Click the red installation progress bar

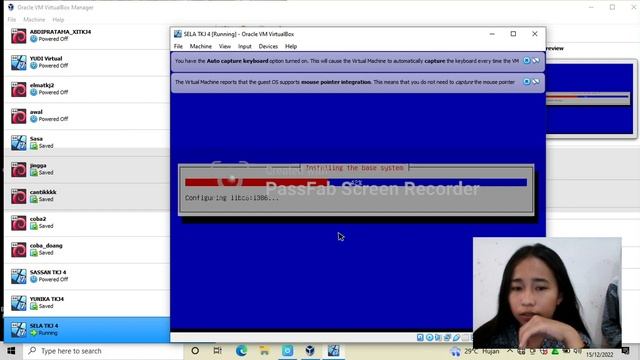256,182
